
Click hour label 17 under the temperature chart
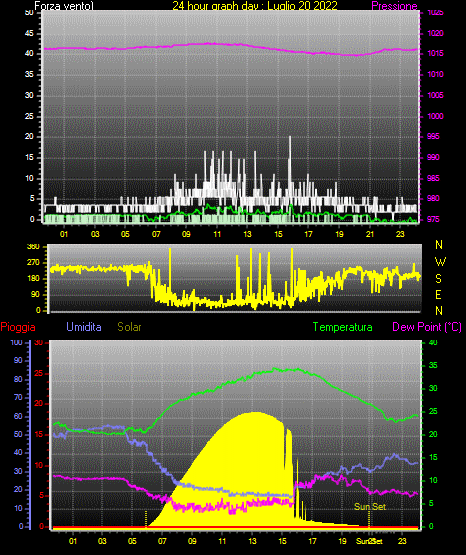pos(312,541)
